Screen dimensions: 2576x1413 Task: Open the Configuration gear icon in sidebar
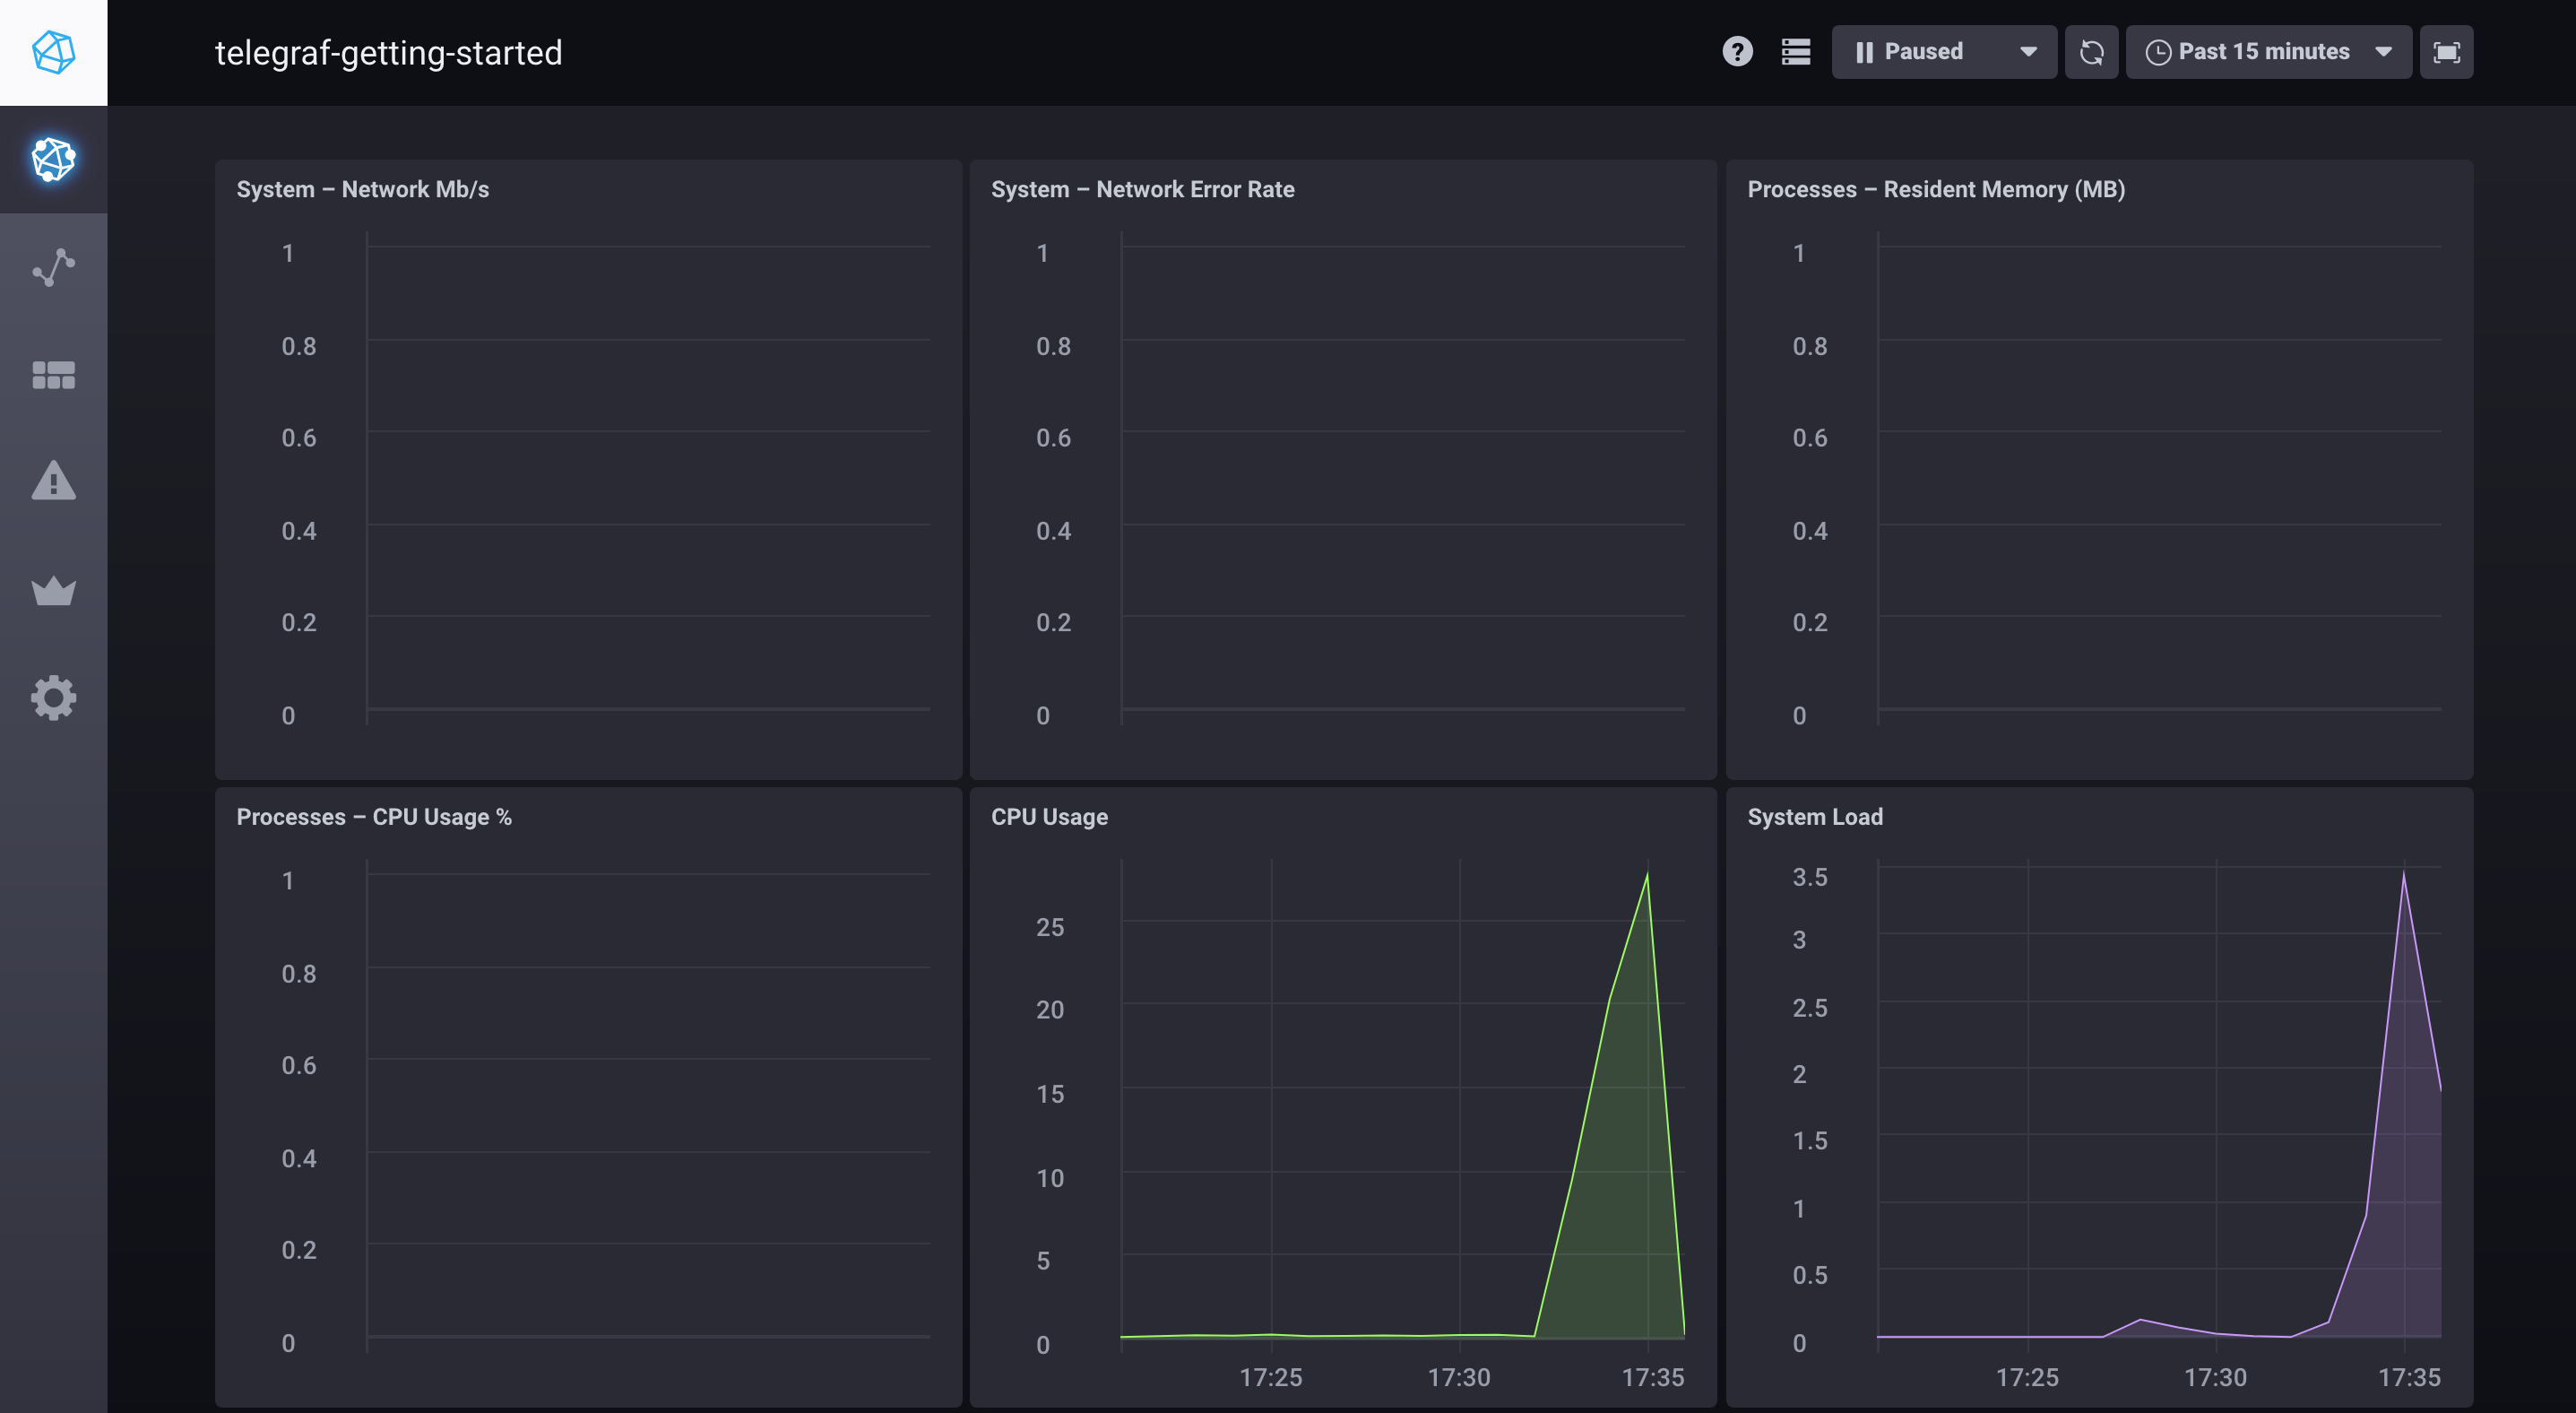pos(53,697)
